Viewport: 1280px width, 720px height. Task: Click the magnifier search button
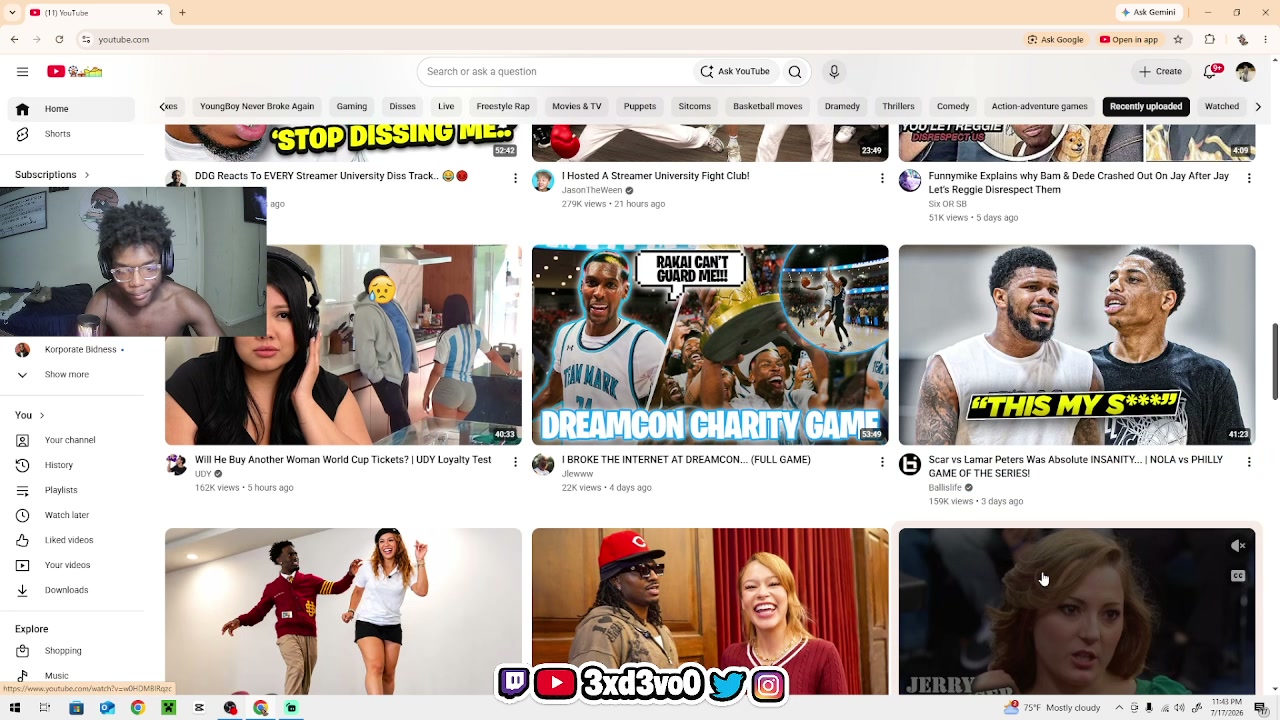pos(795,71)
